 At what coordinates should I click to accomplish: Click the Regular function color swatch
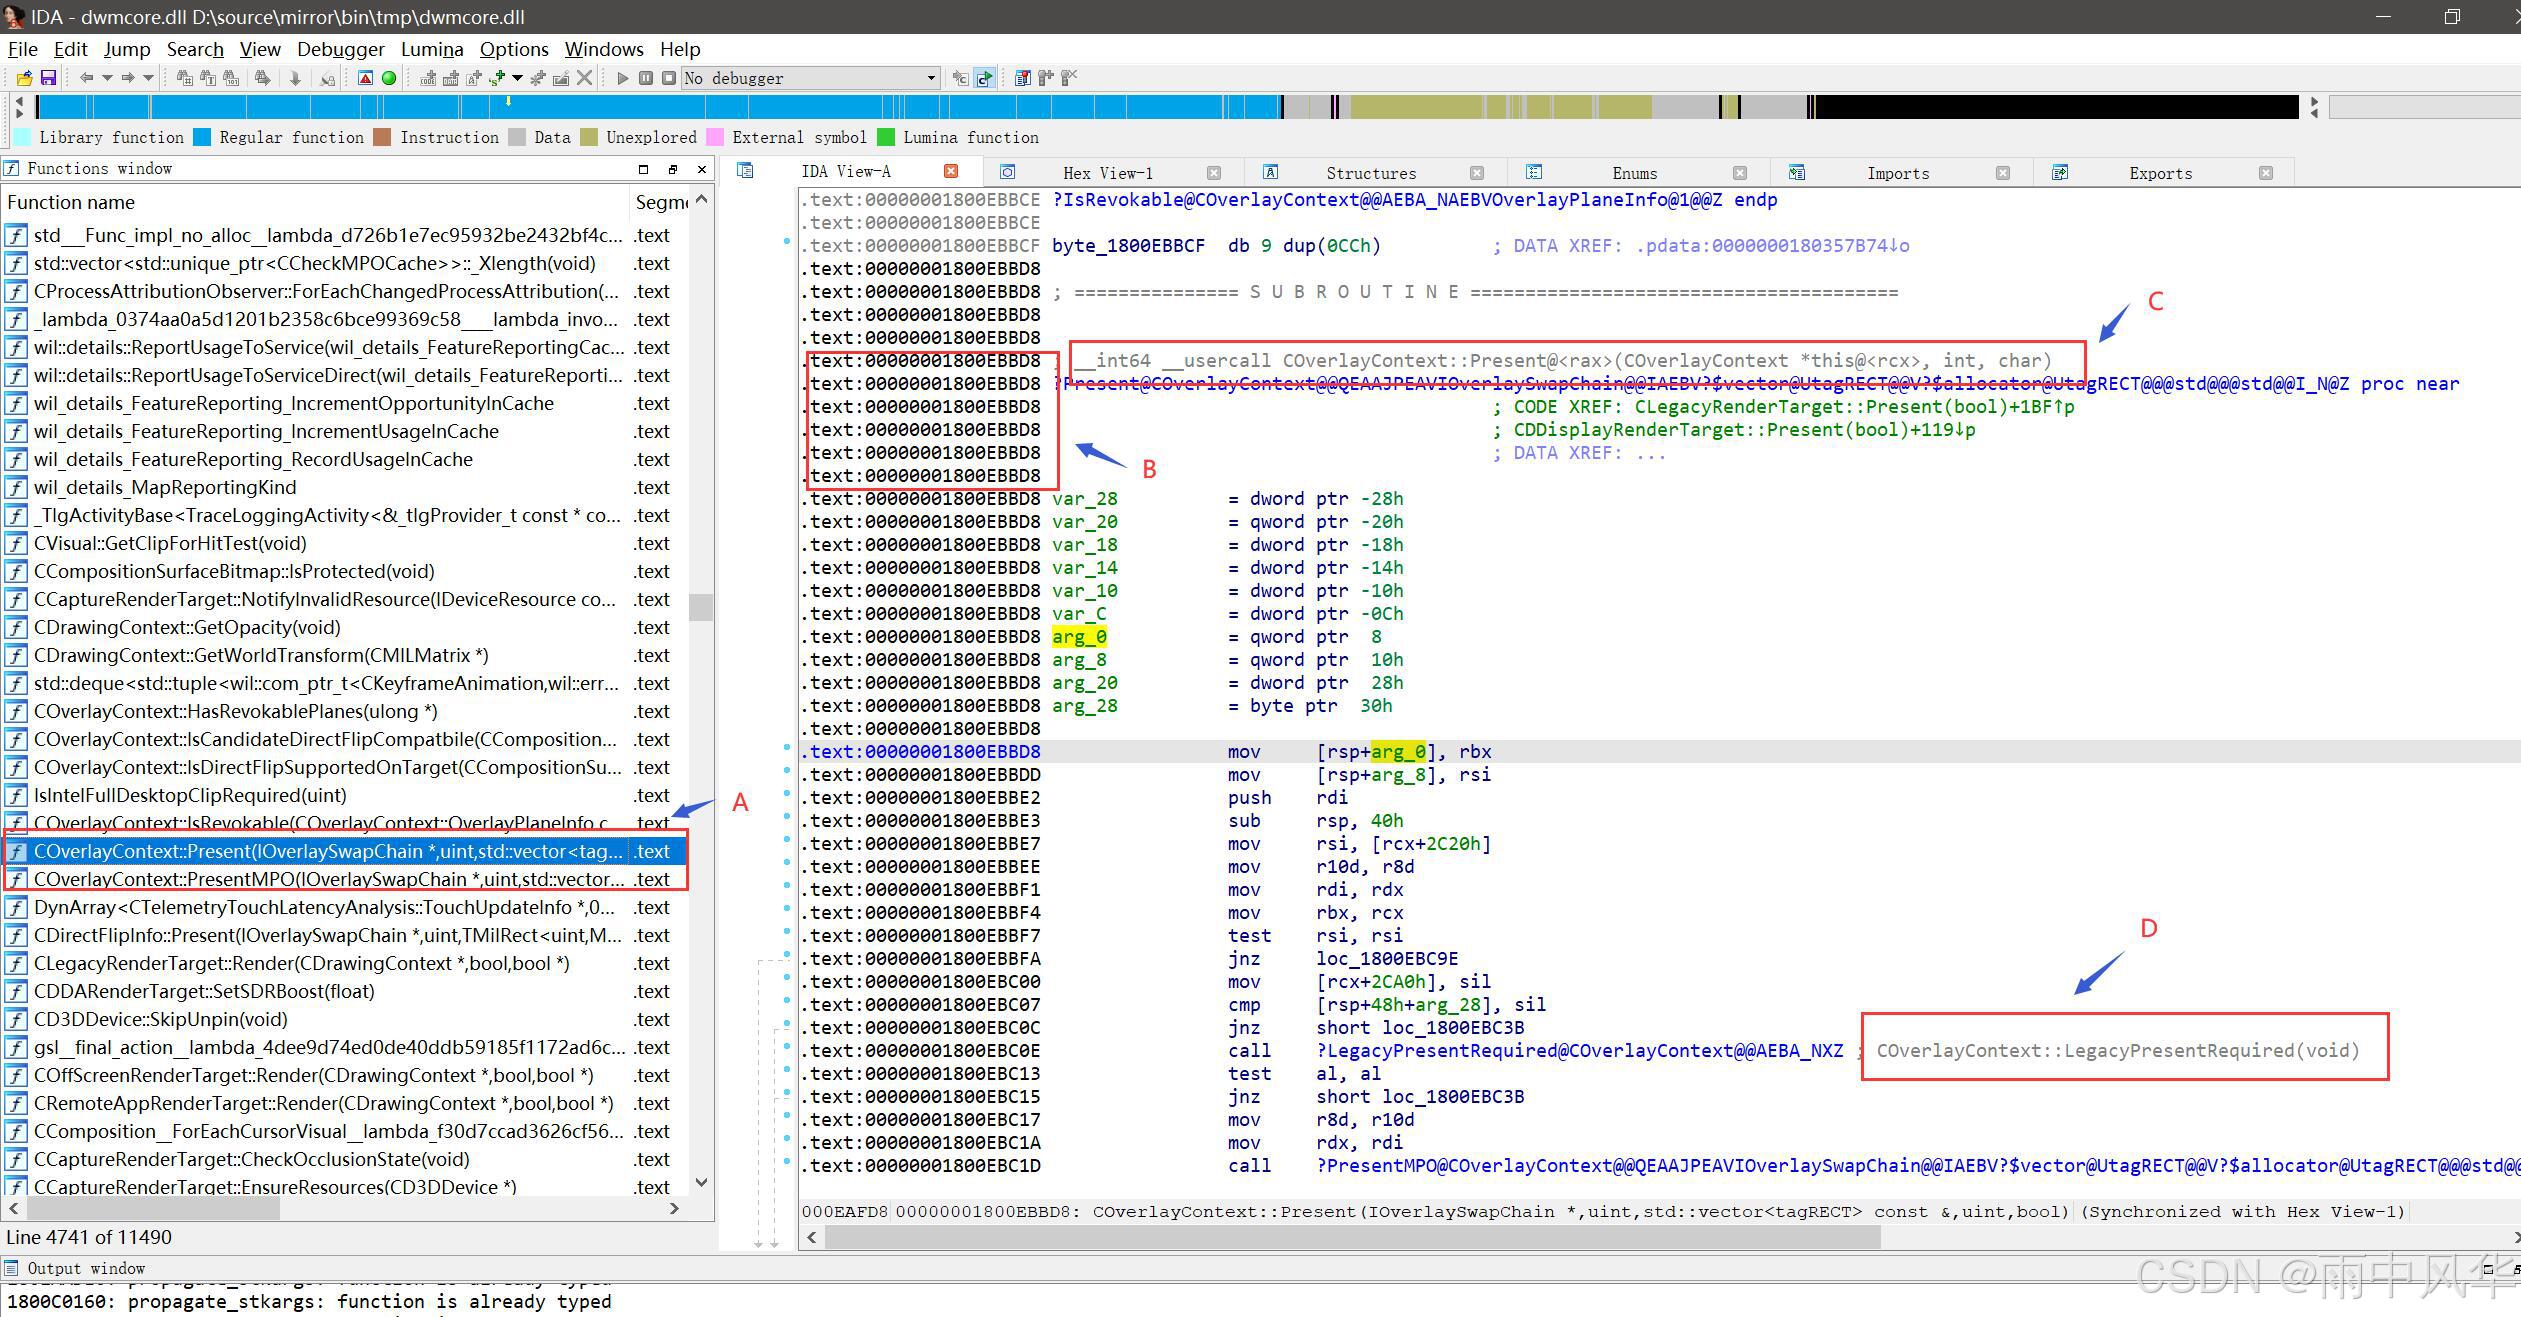tap(202, 137)
